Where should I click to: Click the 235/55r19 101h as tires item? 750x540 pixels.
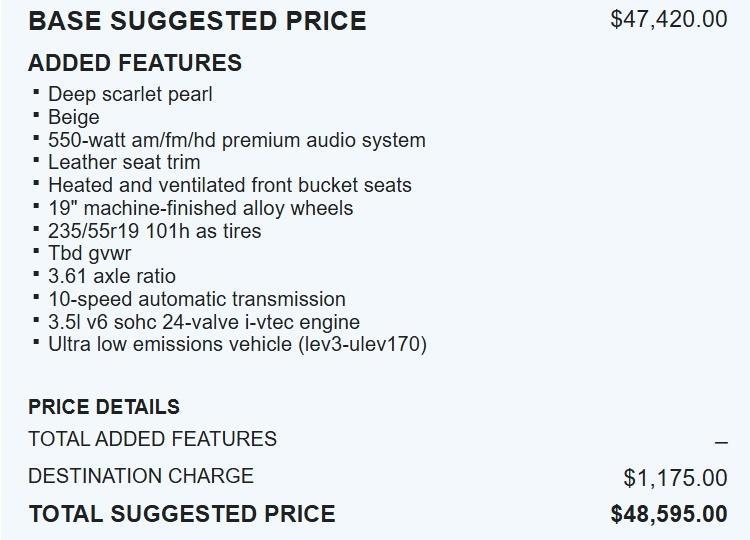tap(154, 231)
